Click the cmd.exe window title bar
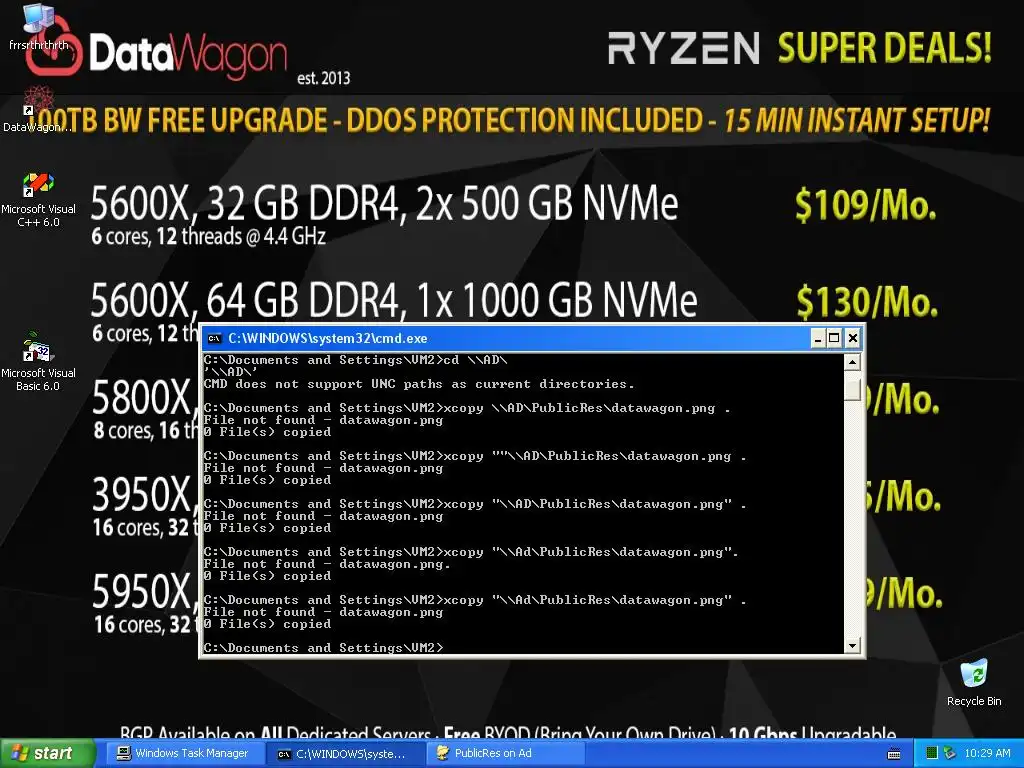1024x768 pixels. point(507,338)
